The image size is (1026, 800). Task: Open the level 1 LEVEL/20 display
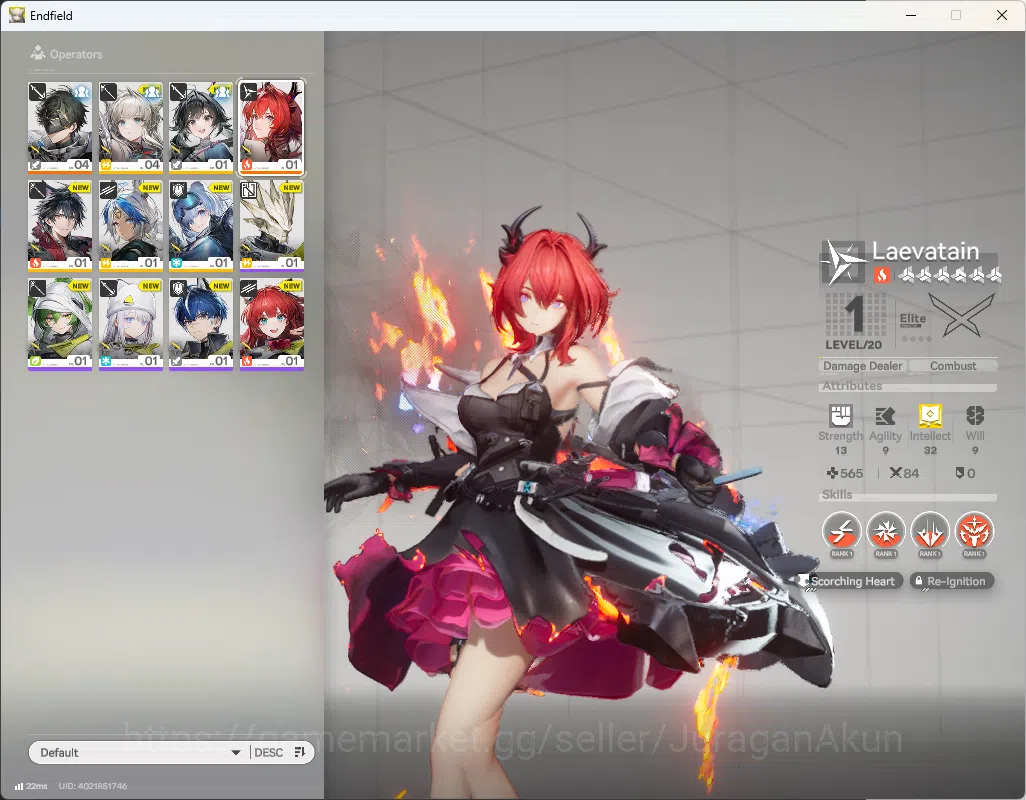pos(854,322)
